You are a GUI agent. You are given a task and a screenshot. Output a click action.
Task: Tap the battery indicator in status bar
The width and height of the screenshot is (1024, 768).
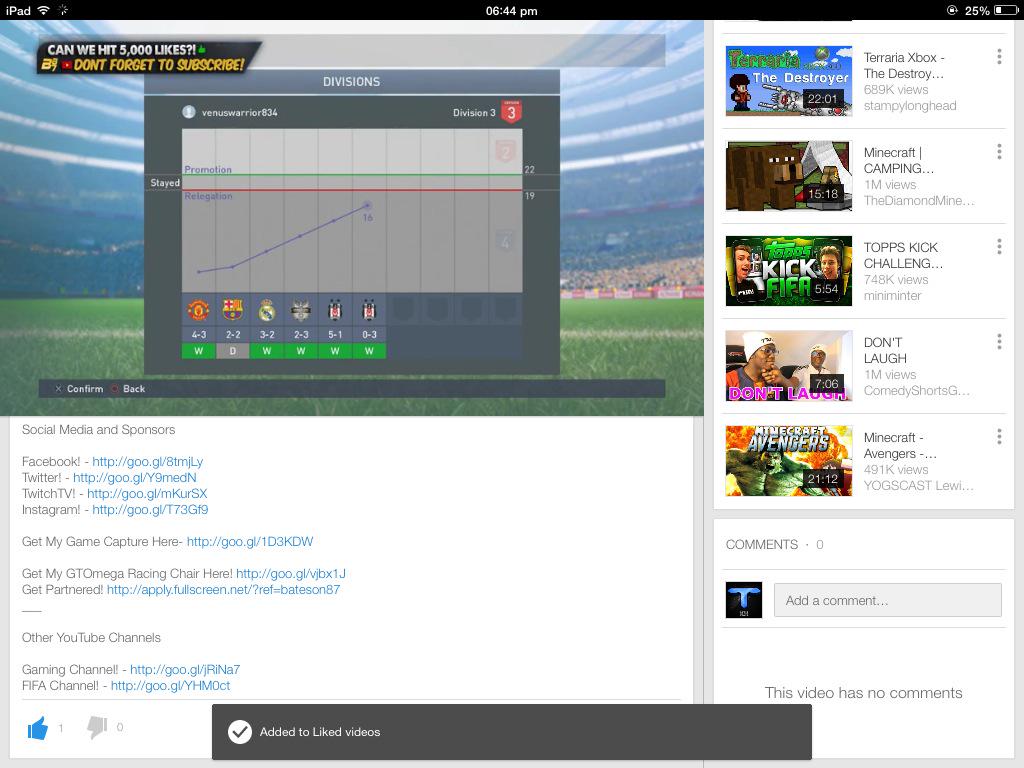click(x=1006, y=10)
